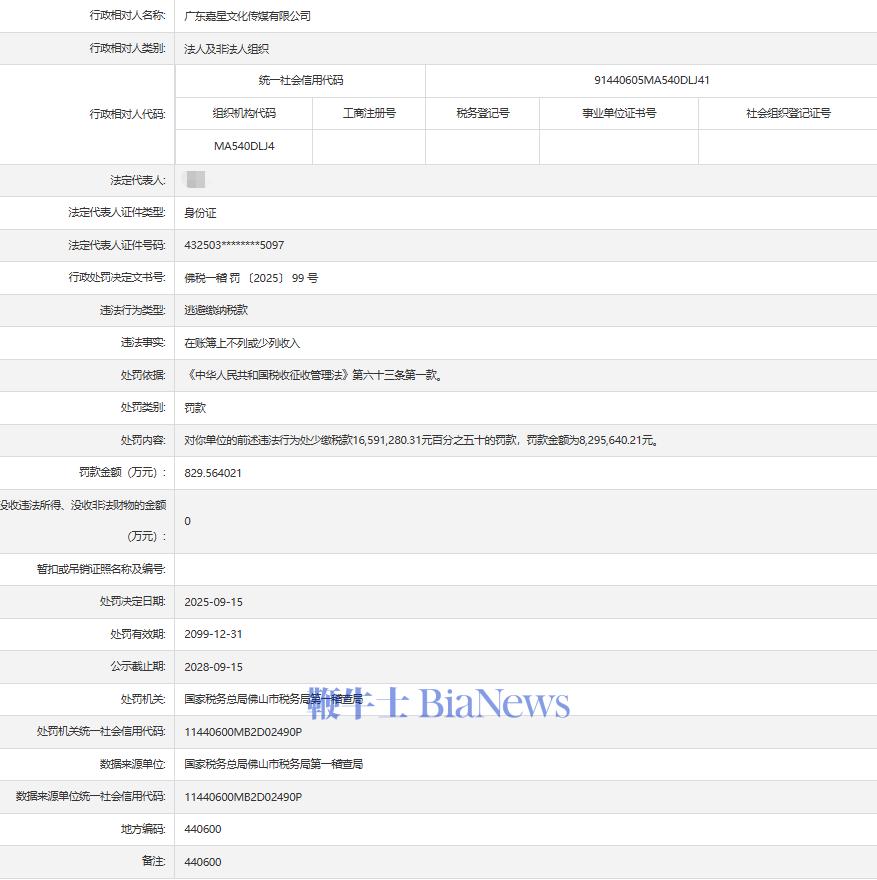877x880 pixels.
Task: Click the 社会组织登记证号 column header
Action: (x=788, y=113)
